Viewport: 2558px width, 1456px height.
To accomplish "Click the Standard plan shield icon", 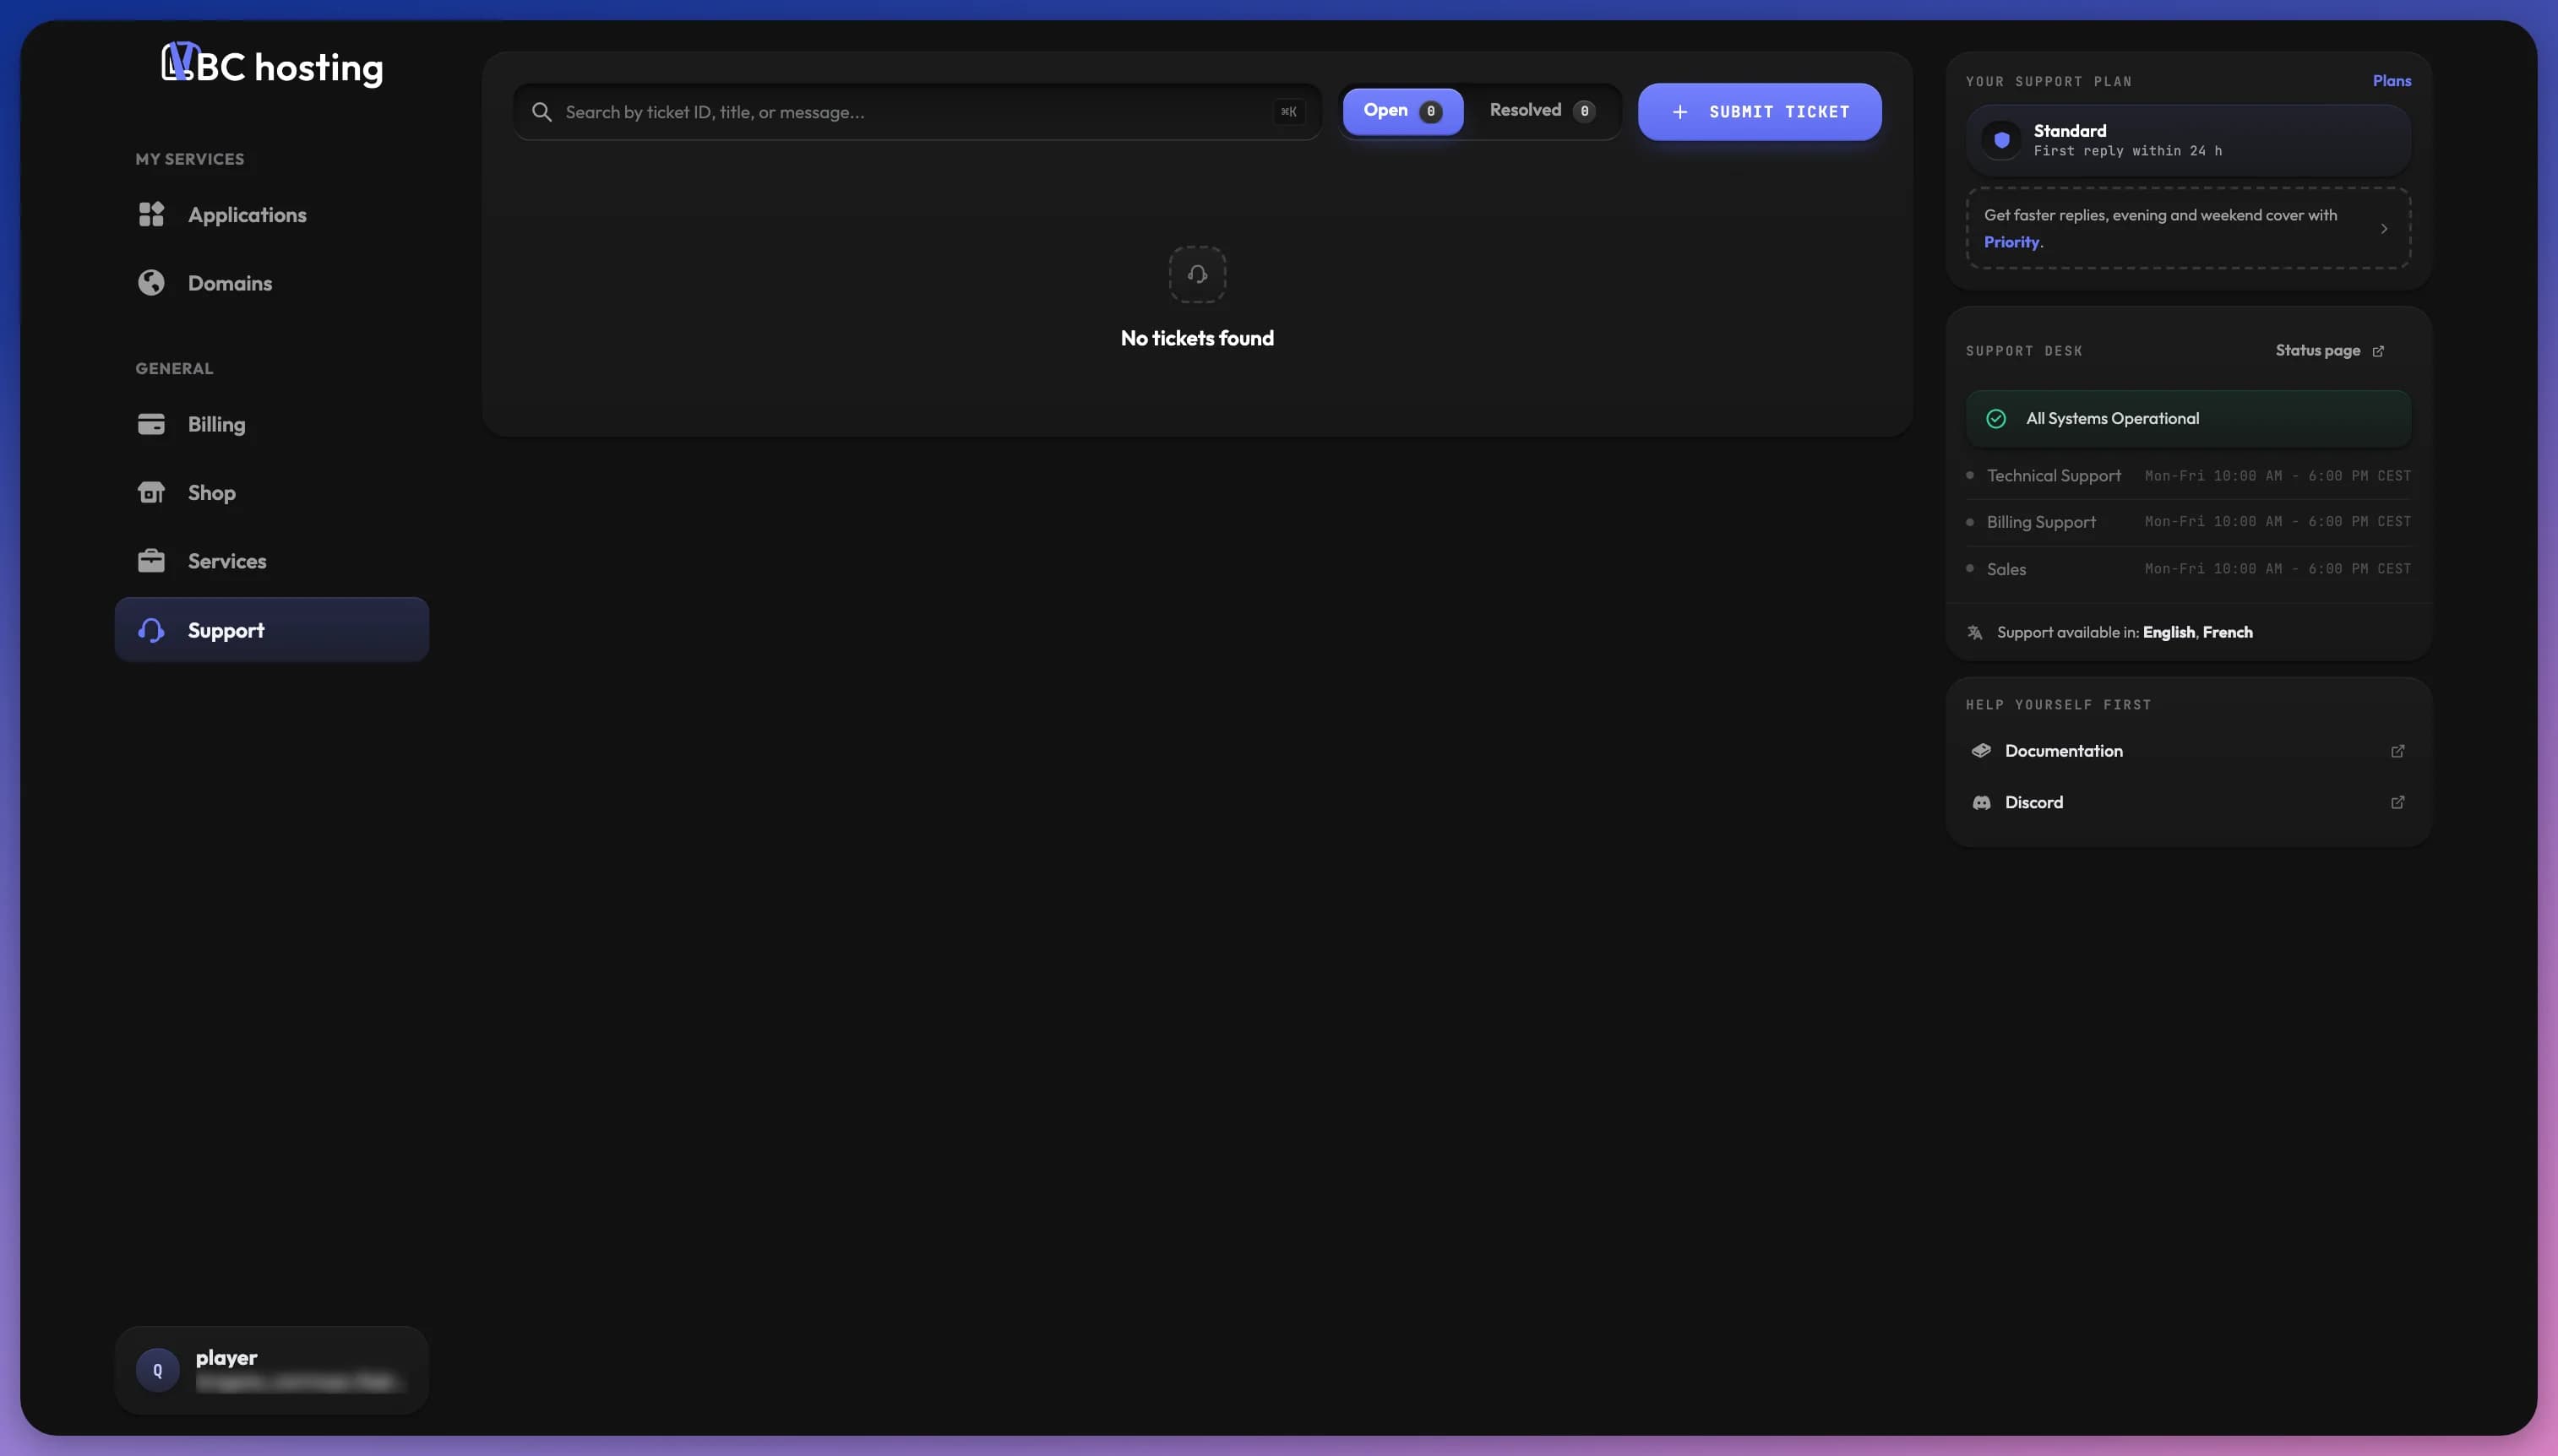I will coord(2001,140).
